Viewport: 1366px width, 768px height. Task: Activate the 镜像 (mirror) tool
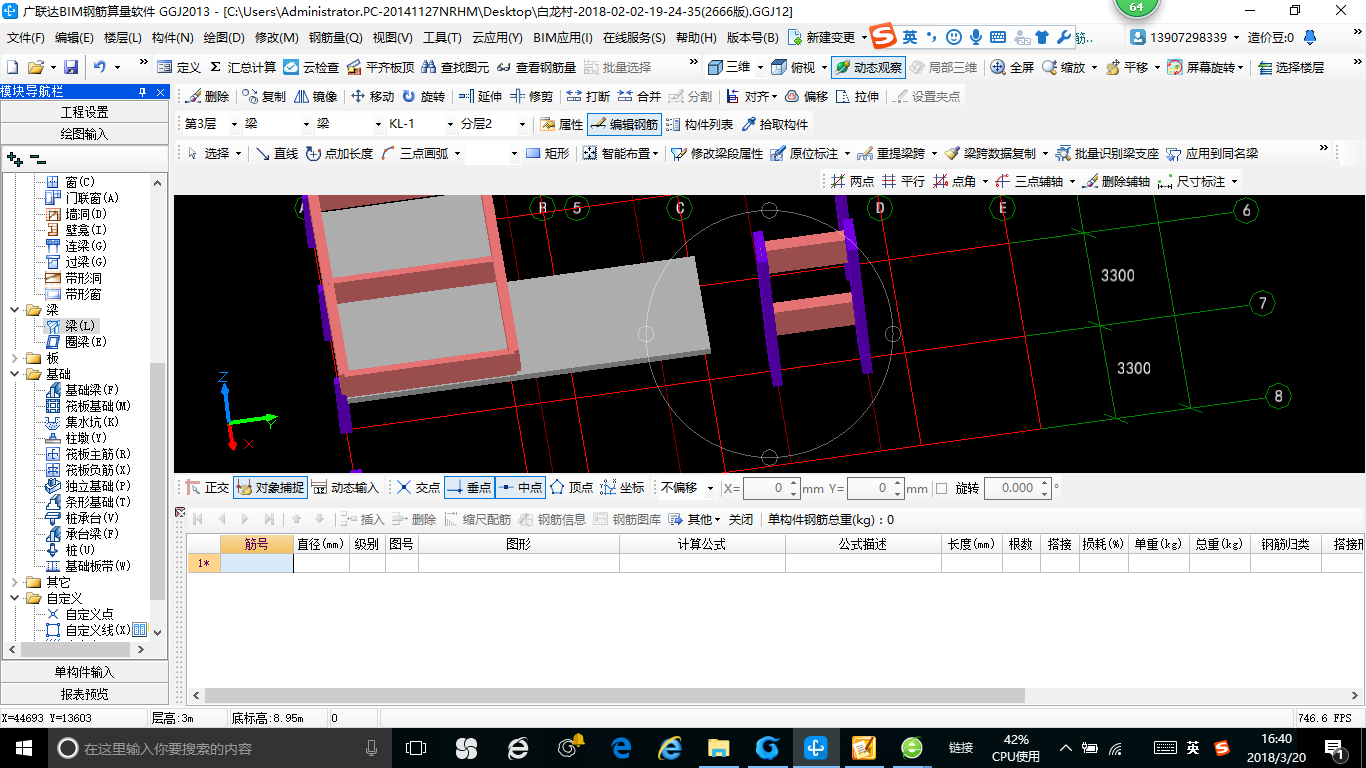[x=315, y=97]
